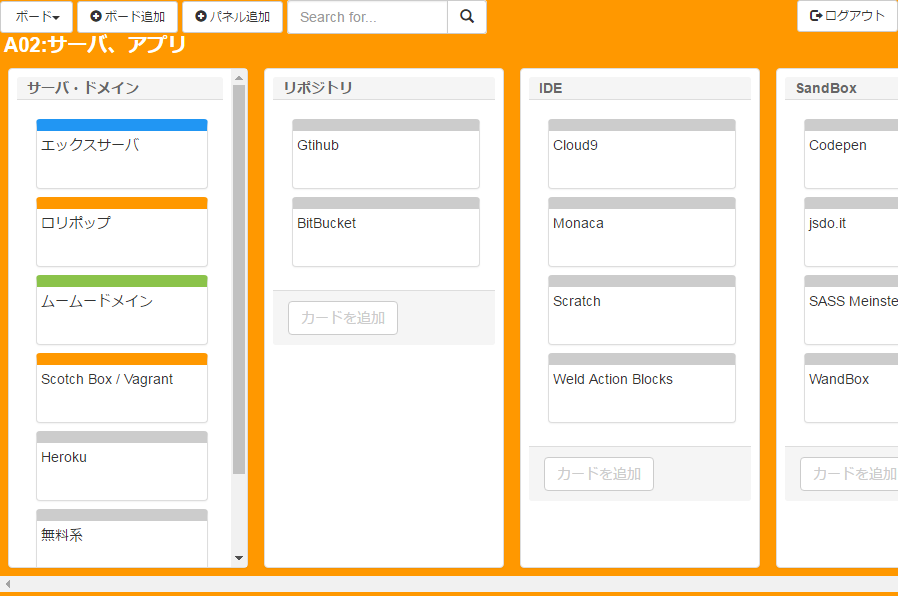The height and width of the screenshot is (596, 898).
Task: Open the ロリポップ card
Action: click(122, 232)
